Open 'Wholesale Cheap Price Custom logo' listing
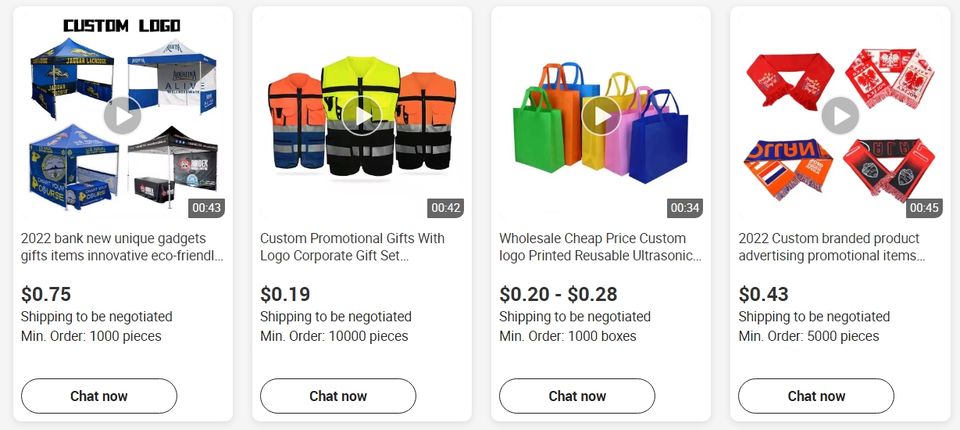Screen dimensions: 960x430 click(x=600, y=247)
